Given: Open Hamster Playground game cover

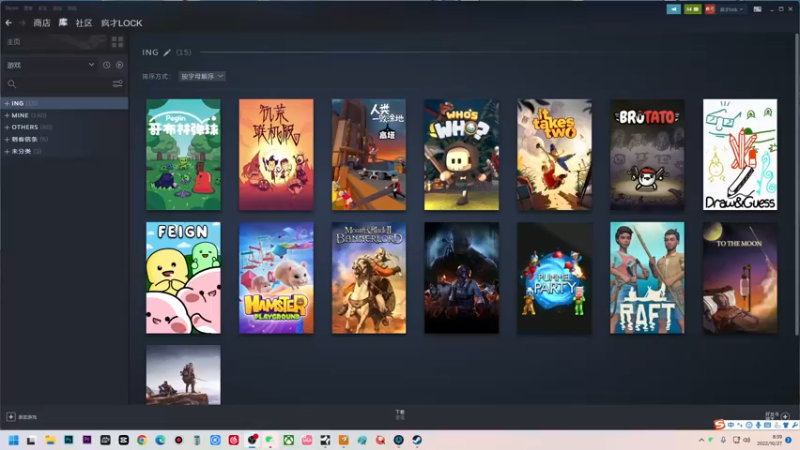Looking at the screenshot, I should (x=276, y=278).
